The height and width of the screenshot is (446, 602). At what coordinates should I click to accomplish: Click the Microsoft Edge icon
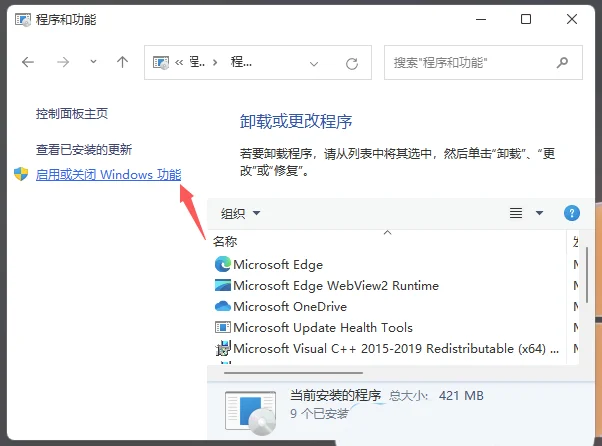(223, 264)
